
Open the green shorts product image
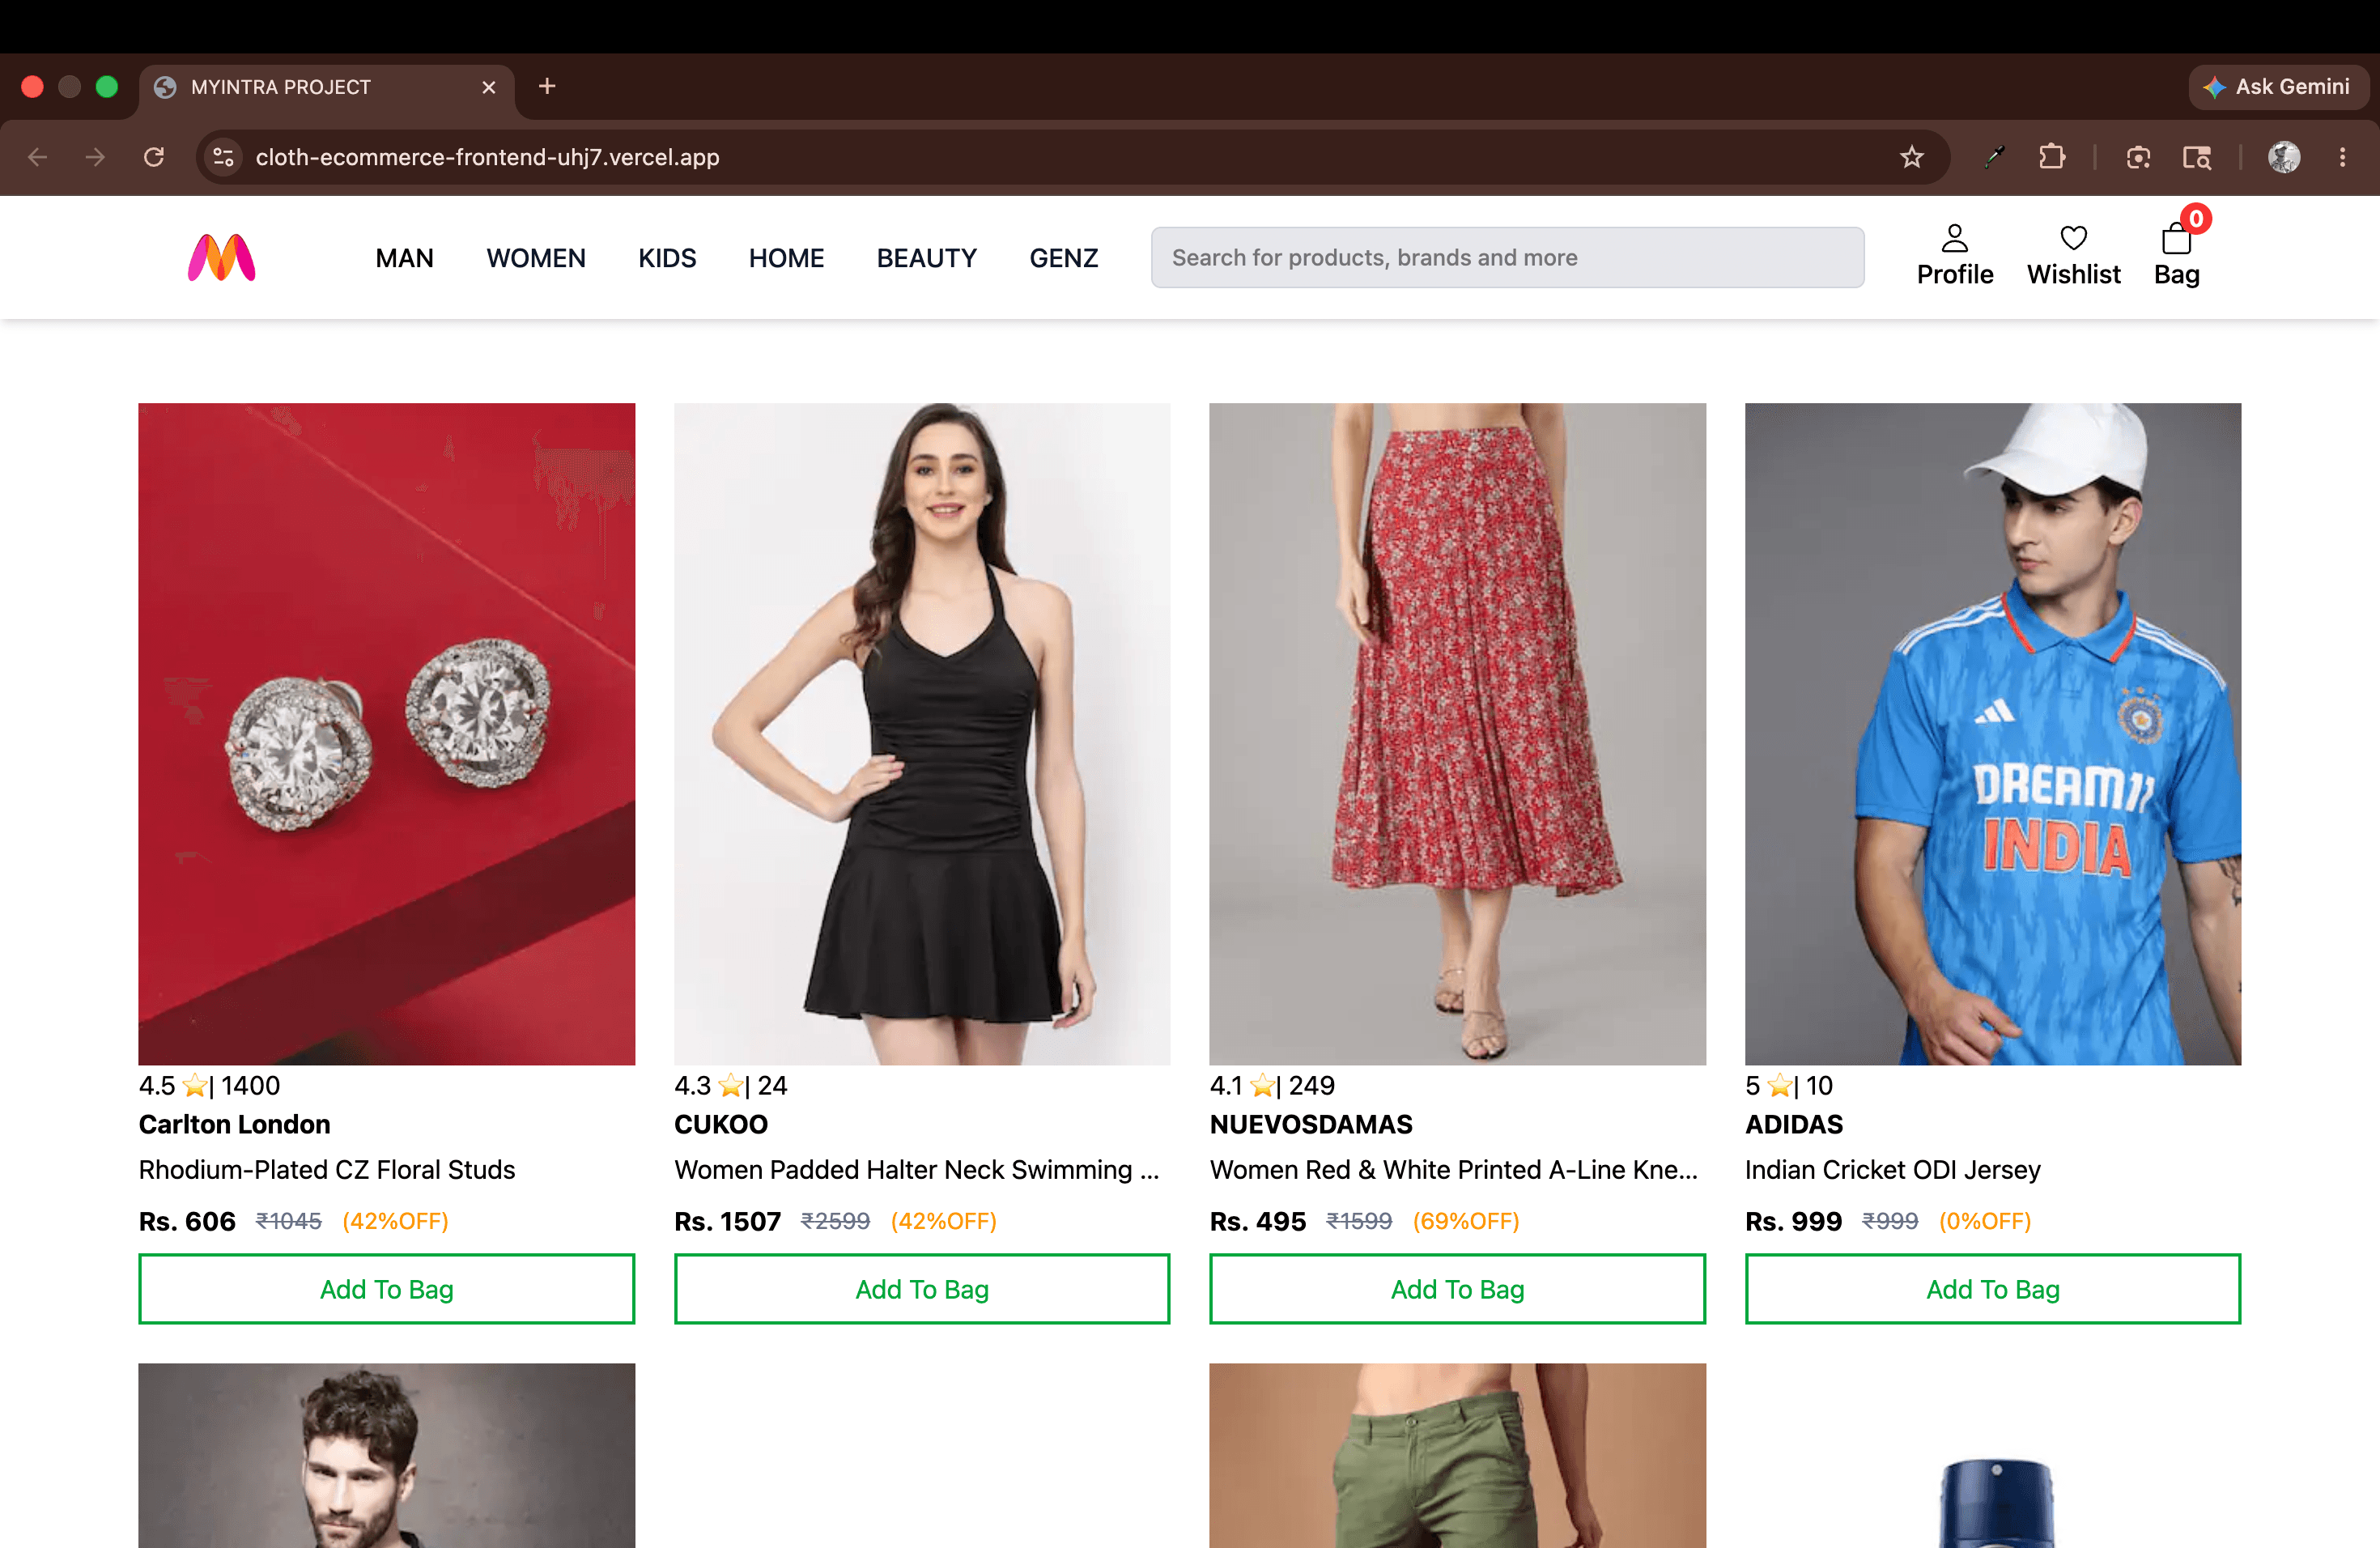pos(1457,1455)
